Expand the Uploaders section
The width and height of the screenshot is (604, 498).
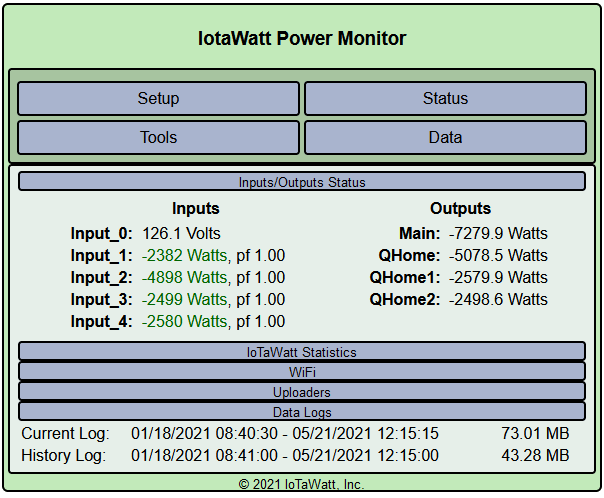[302, 392]
